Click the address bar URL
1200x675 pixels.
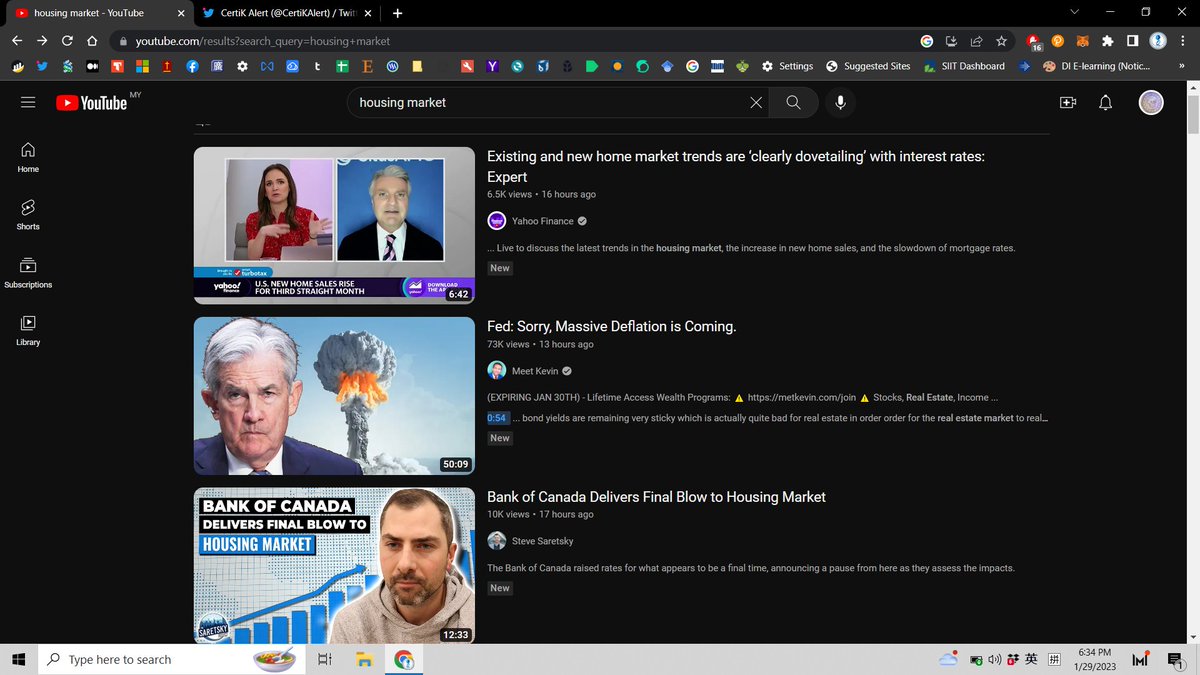point(263,41)
